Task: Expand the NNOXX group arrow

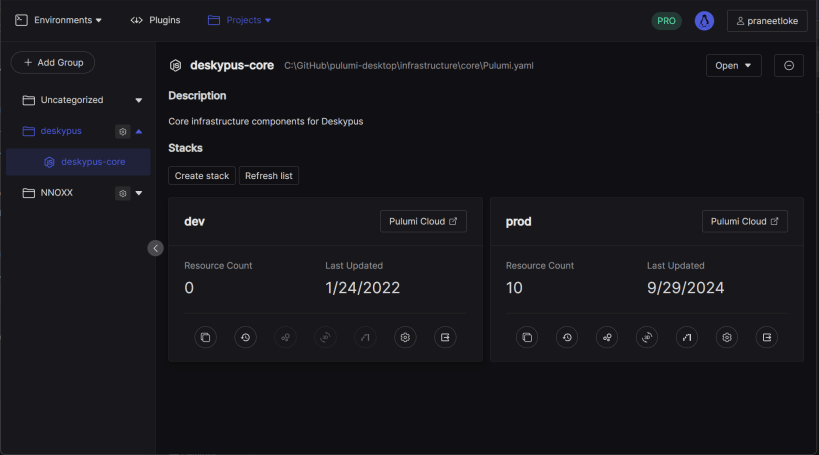Action: pos(139,193)
